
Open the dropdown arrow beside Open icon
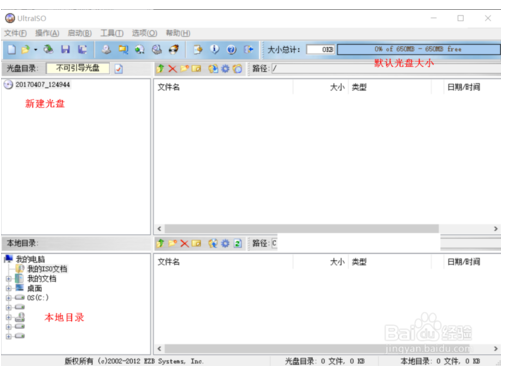(35, 50)
